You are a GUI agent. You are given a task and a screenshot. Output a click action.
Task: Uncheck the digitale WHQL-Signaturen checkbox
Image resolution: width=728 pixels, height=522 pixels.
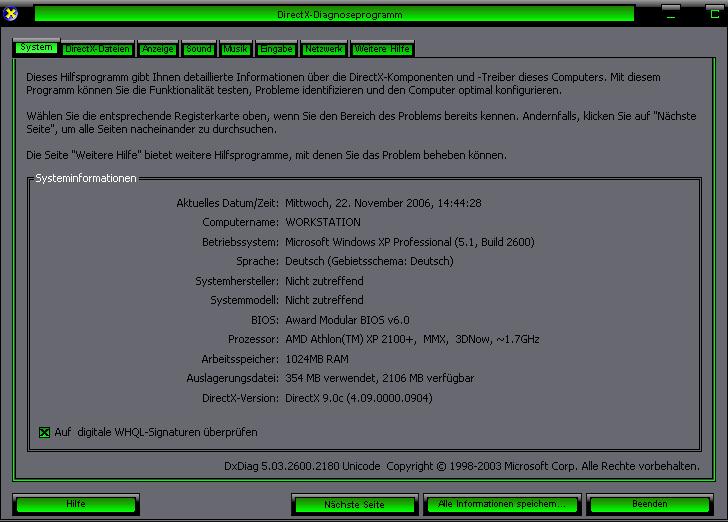click(45, 433)
